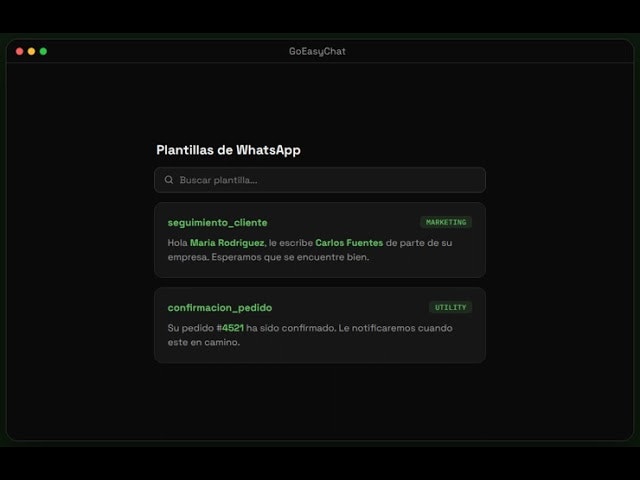The width and height of the screenshot is (640, 480).
Task: Click the text 'este en camino.'
Action: tap(204, 342)
